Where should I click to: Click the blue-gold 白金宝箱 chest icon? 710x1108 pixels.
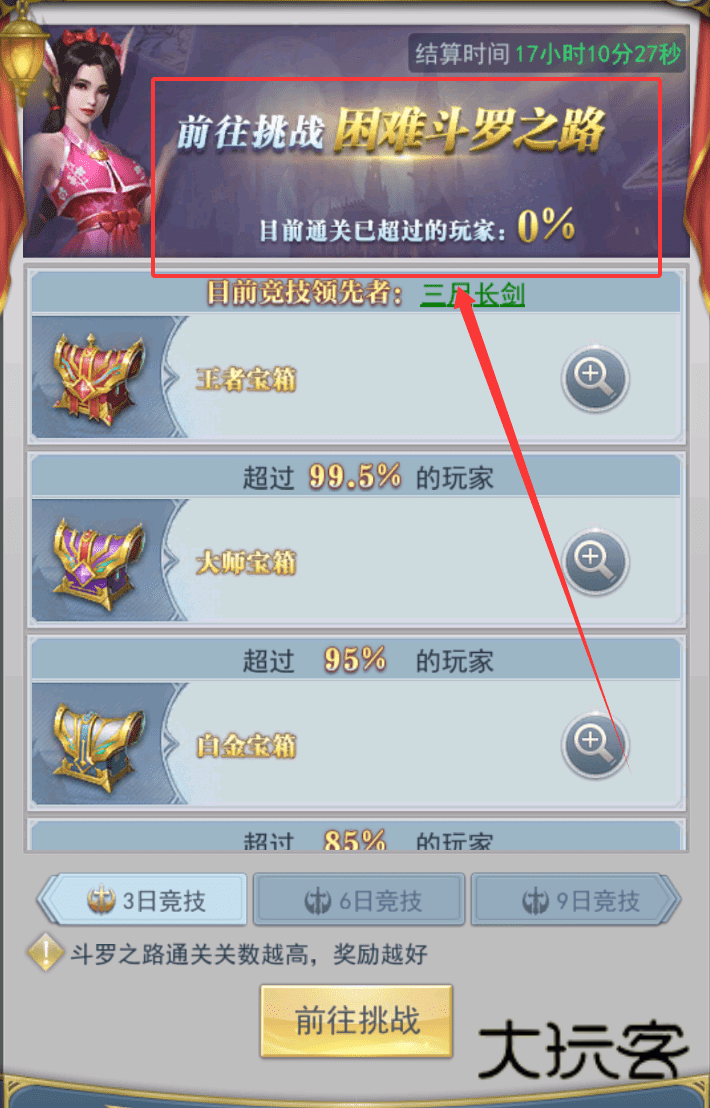pos(98,747)
